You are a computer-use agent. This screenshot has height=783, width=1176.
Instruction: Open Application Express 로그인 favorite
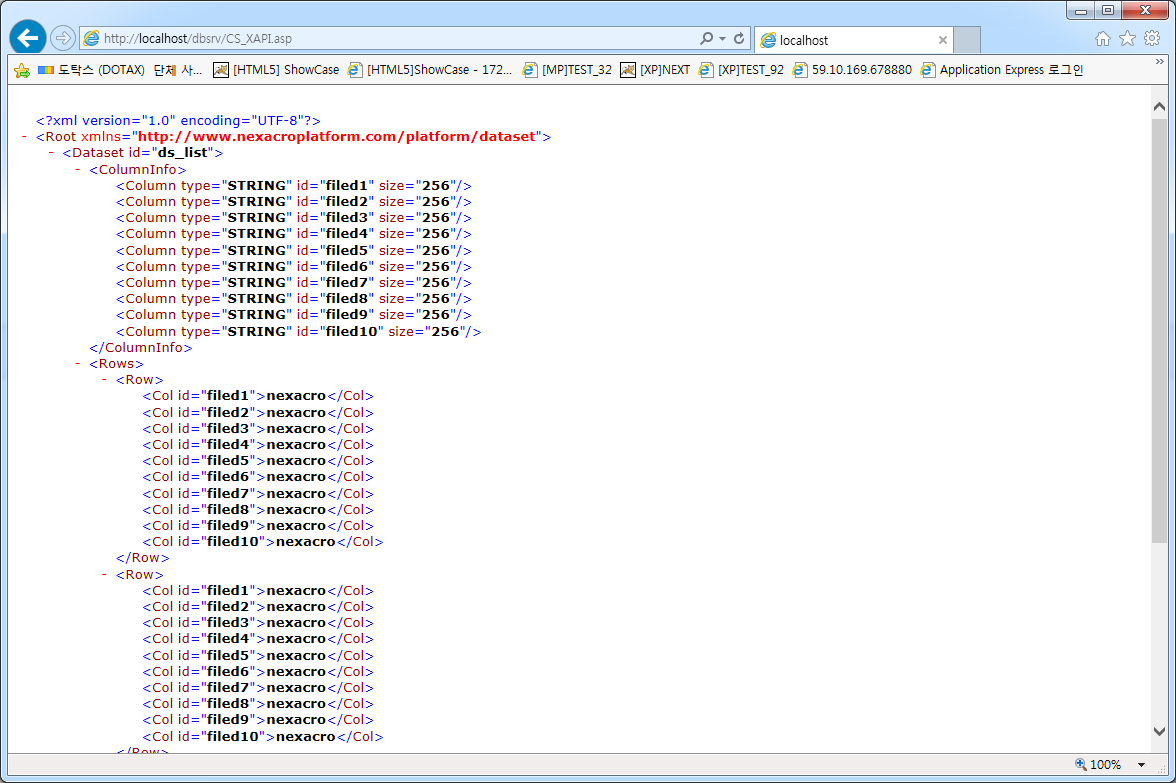click(x=1002, y=70)
